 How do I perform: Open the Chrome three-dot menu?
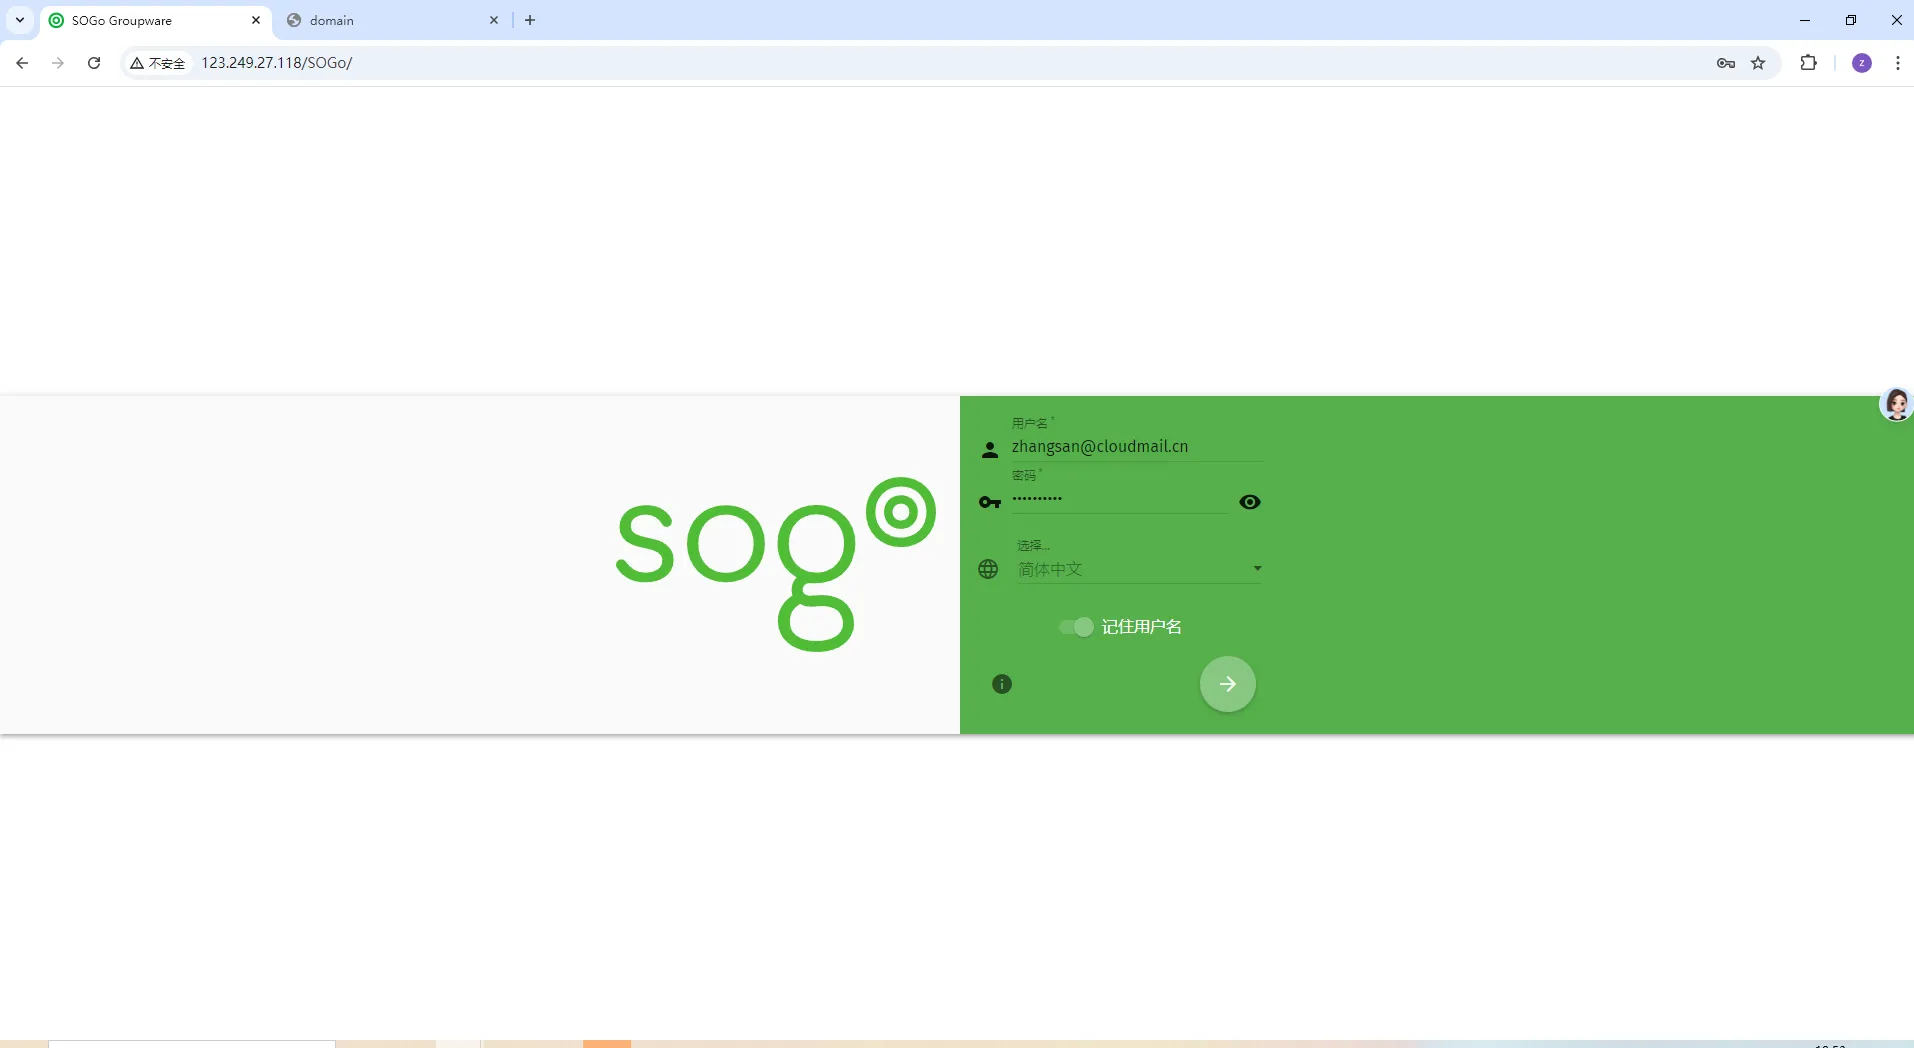[1898, 63]
